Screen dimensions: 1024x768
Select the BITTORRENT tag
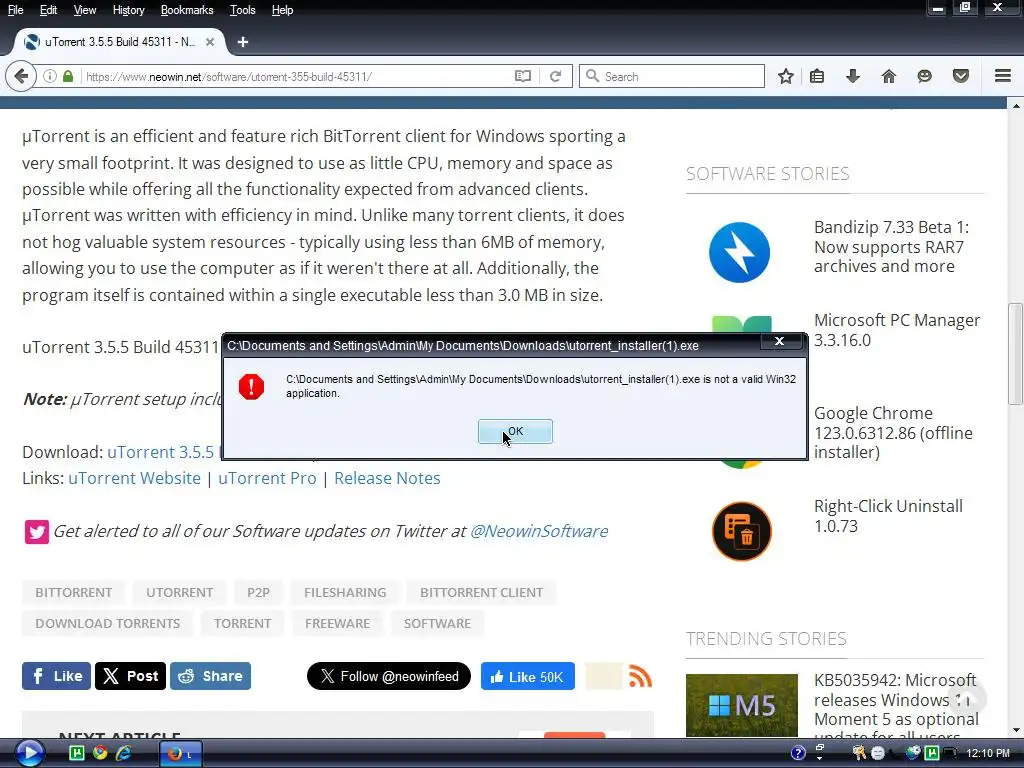(x=74, y=592)
